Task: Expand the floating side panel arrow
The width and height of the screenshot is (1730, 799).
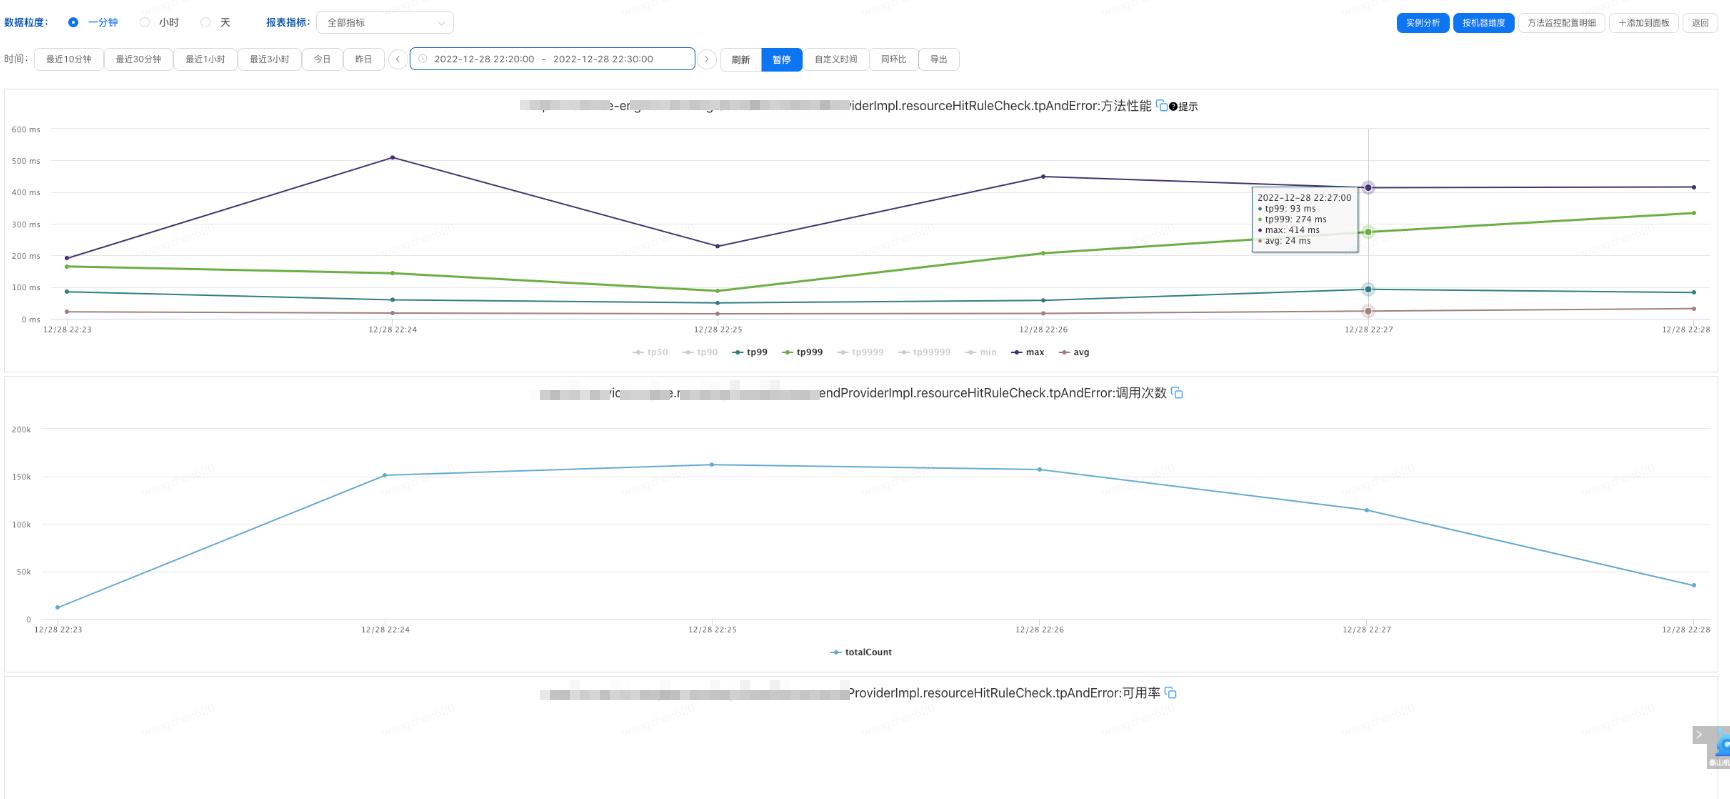Action: coord(1699,735)
